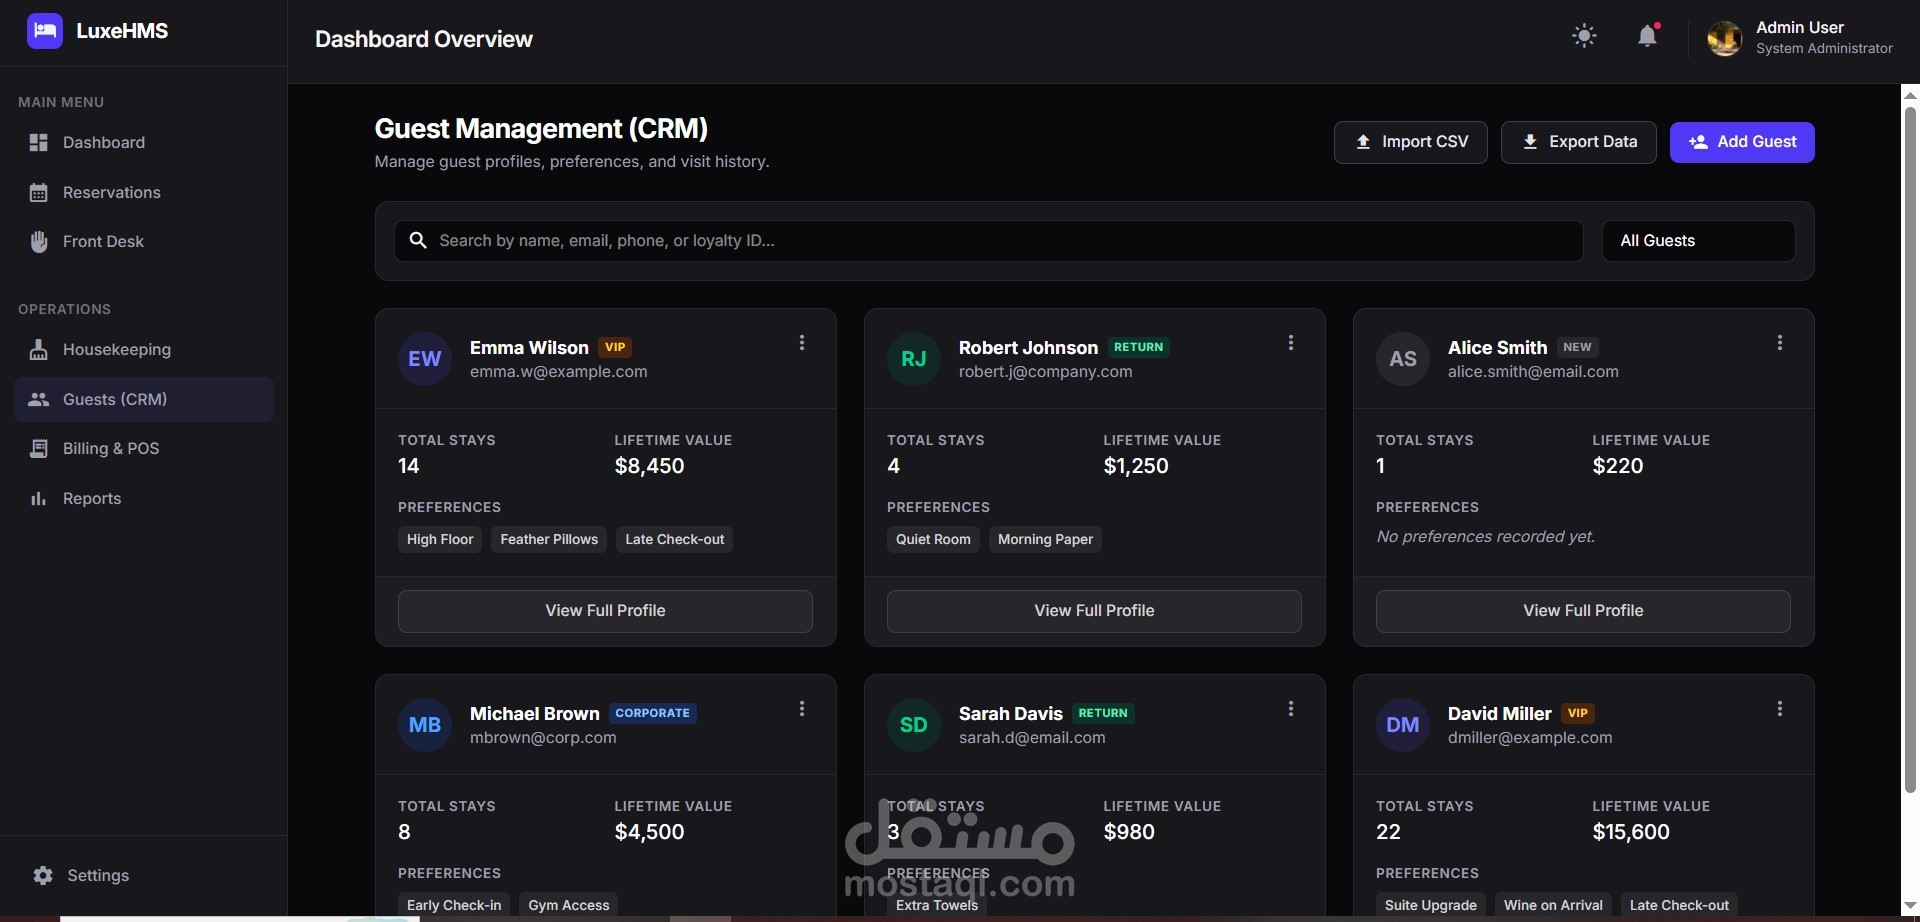The width and height of the screenshot is (1920, 922).
Task: Click David Miller's DM avatar
Action: tap(1403, 725)
